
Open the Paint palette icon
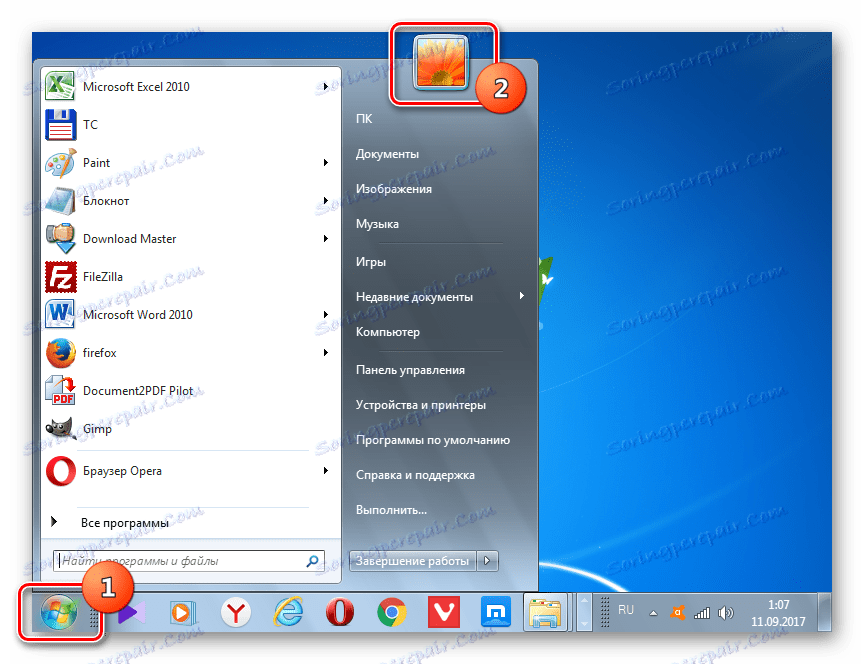[61, 163]
